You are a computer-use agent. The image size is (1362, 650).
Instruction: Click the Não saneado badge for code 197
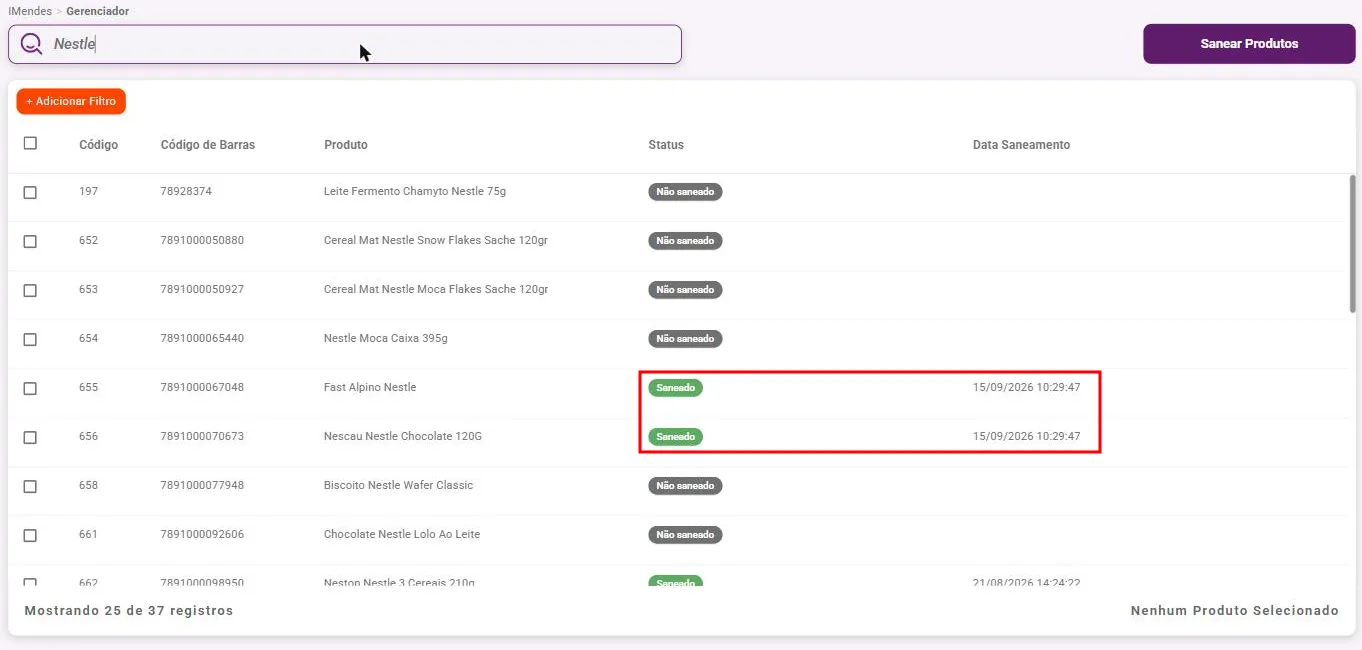pos(685,191)
